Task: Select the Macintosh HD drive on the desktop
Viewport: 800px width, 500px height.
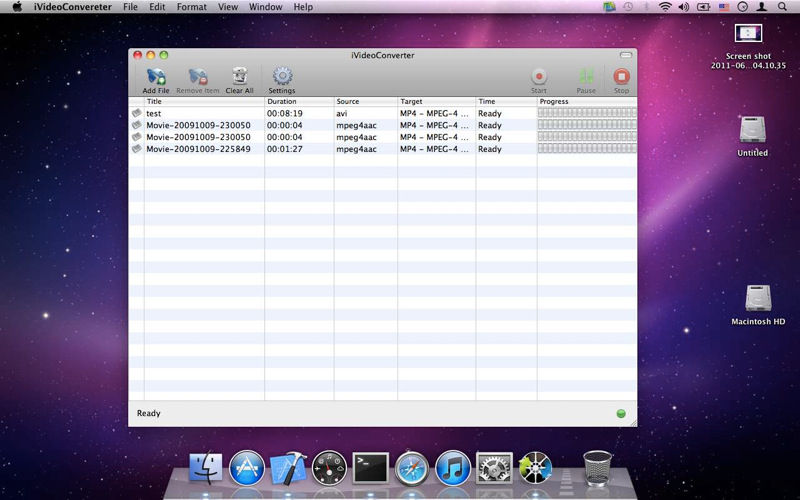Action: [758, 305]
